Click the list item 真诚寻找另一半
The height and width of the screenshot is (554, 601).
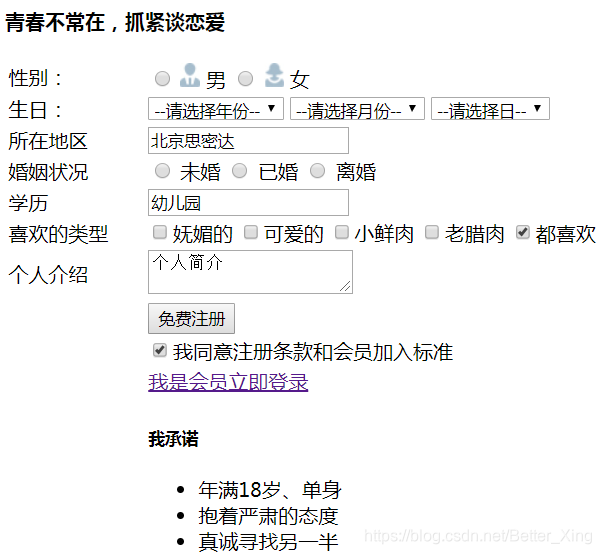[268, 542]
